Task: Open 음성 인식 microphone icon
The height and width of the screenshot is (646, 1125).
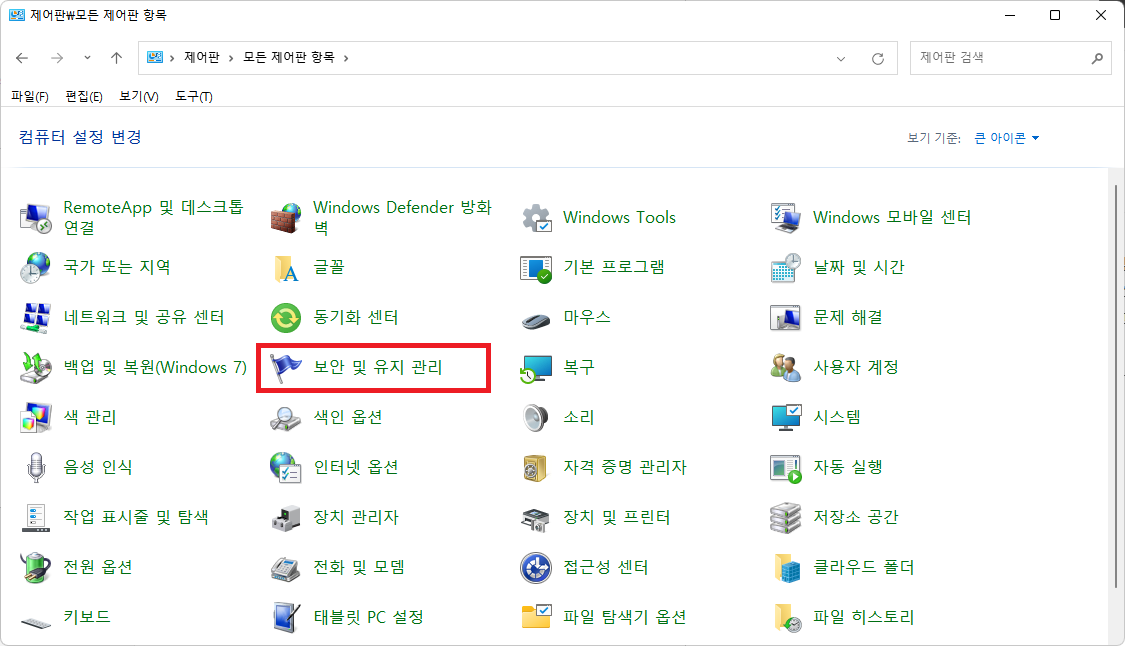Action: (x=36, y=467)
